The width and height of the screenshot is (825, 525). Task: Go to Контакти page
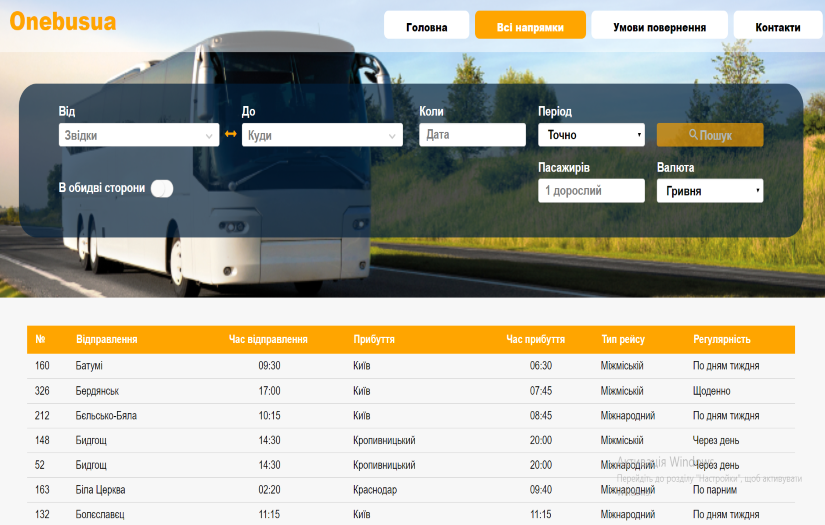click(x=778, y=25)
